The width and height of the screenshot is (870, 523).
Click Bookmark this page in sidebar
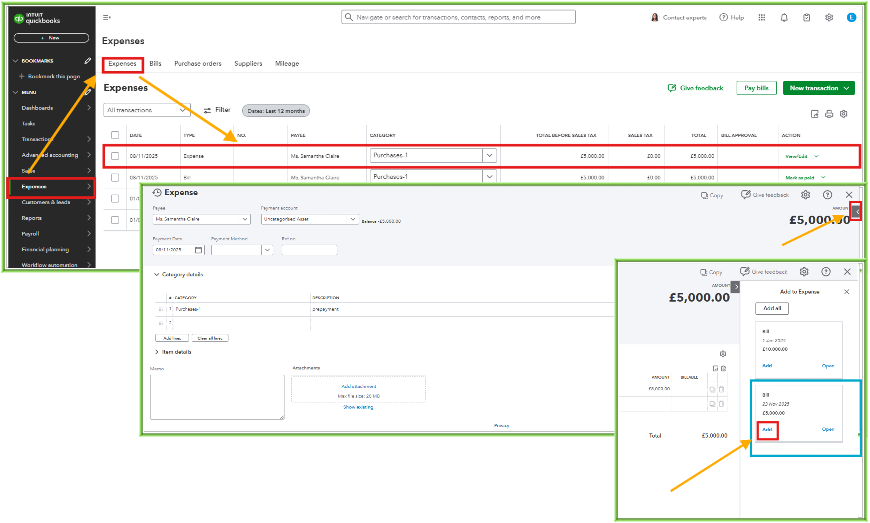click(50, 76)
